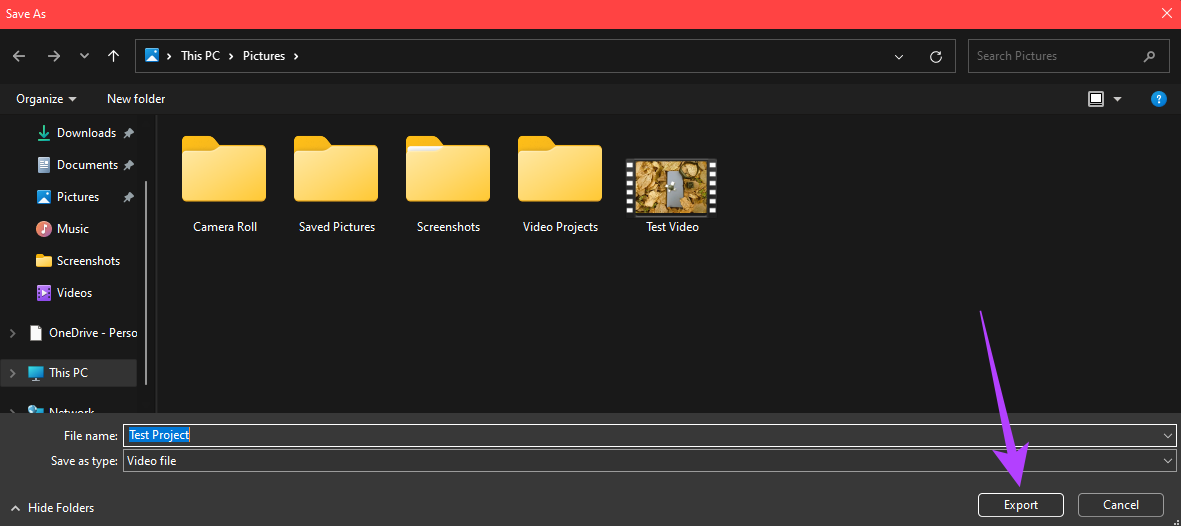Click the Export button

1021,505
